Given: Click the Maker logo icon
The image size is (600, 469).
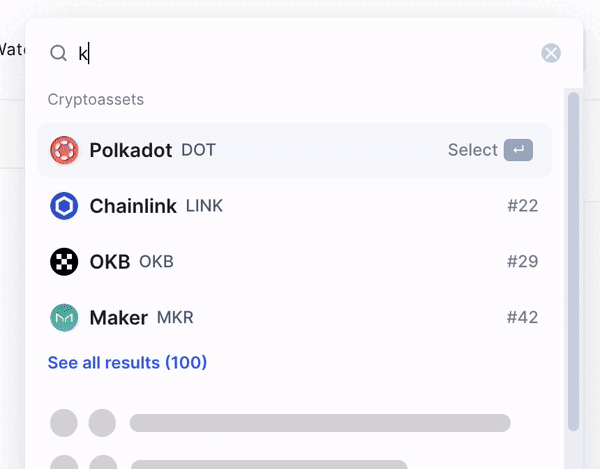Looking at the screenshot, I should point(64,318).
